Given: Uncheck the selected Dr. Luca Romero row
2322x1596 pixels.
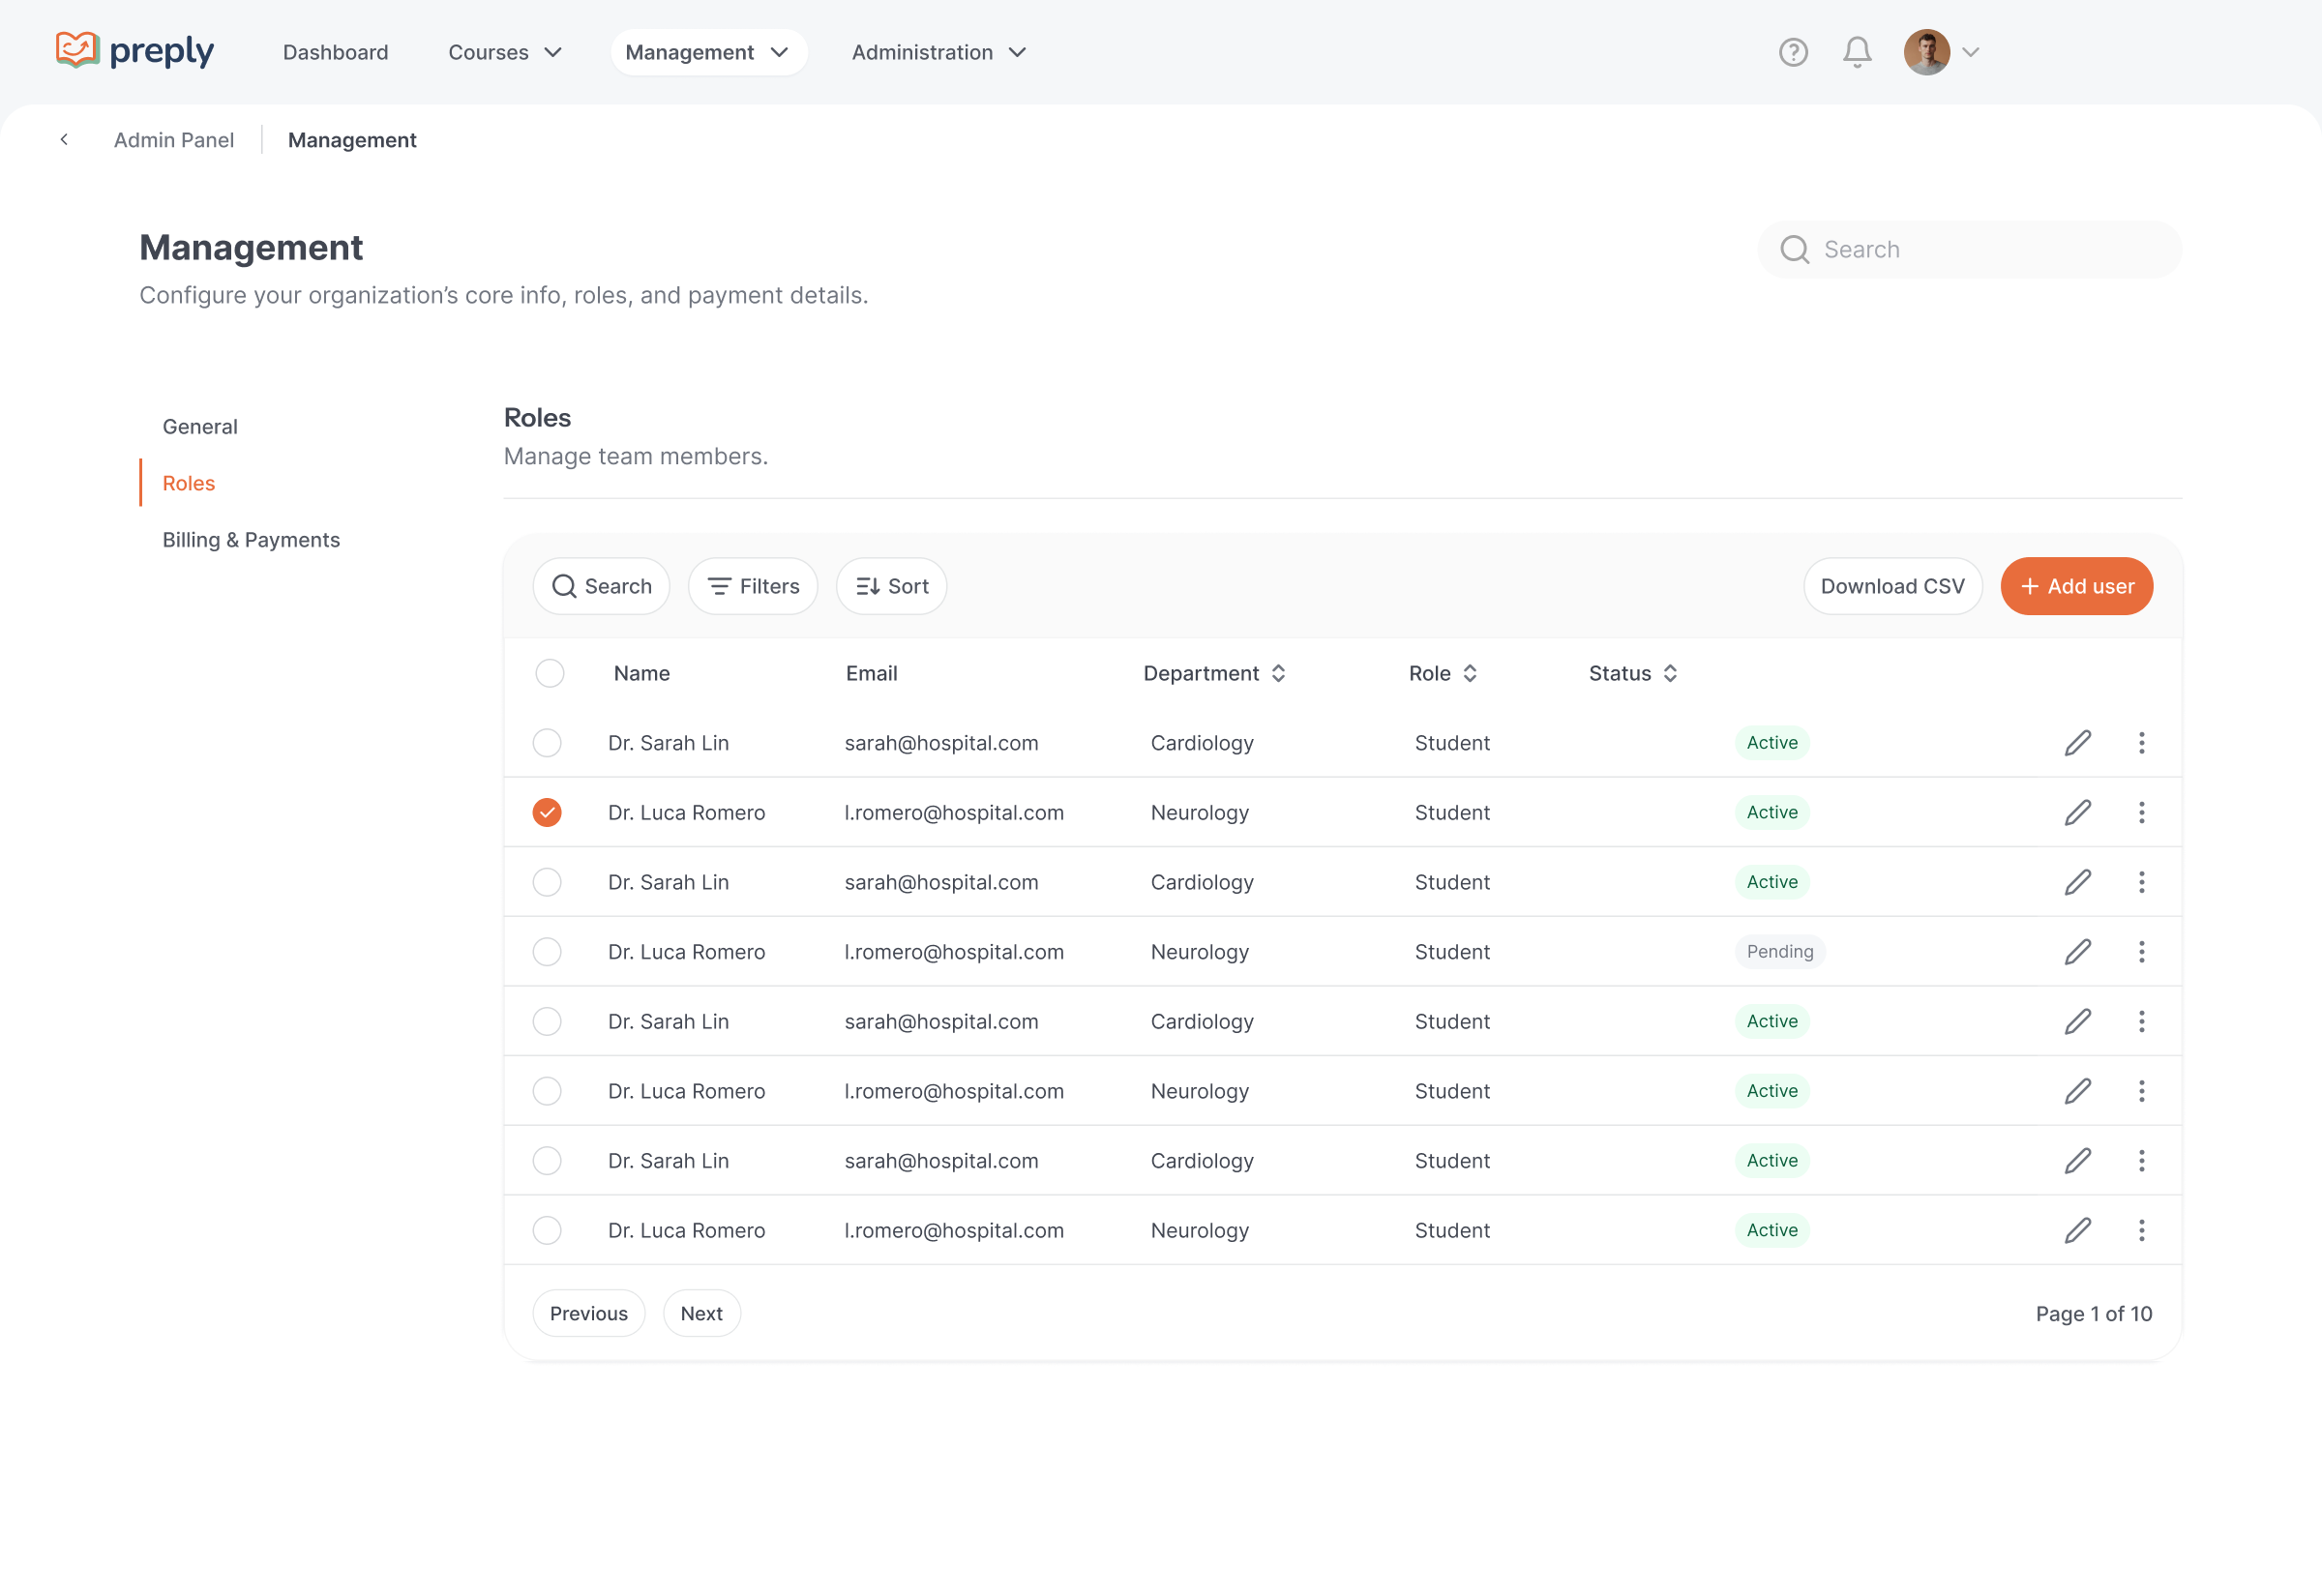Looking at the screenshot, I should (547, 813).
